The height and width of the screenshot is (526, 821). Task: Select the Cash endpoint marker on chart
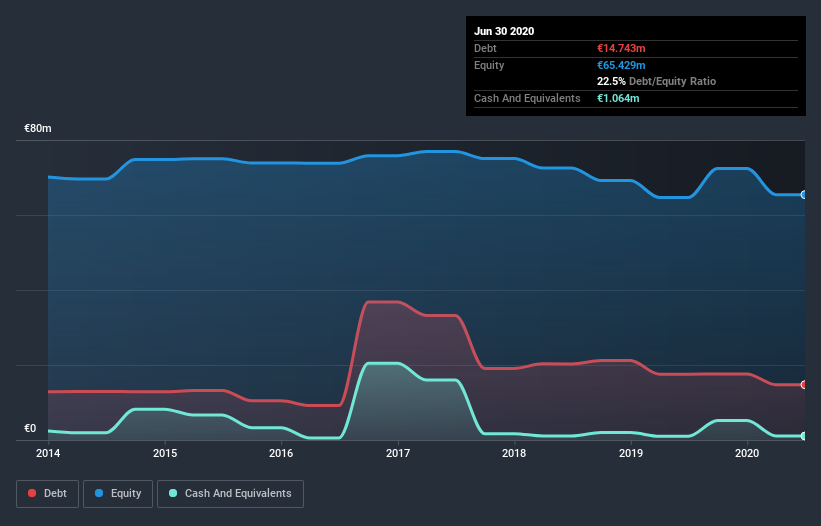803,436
